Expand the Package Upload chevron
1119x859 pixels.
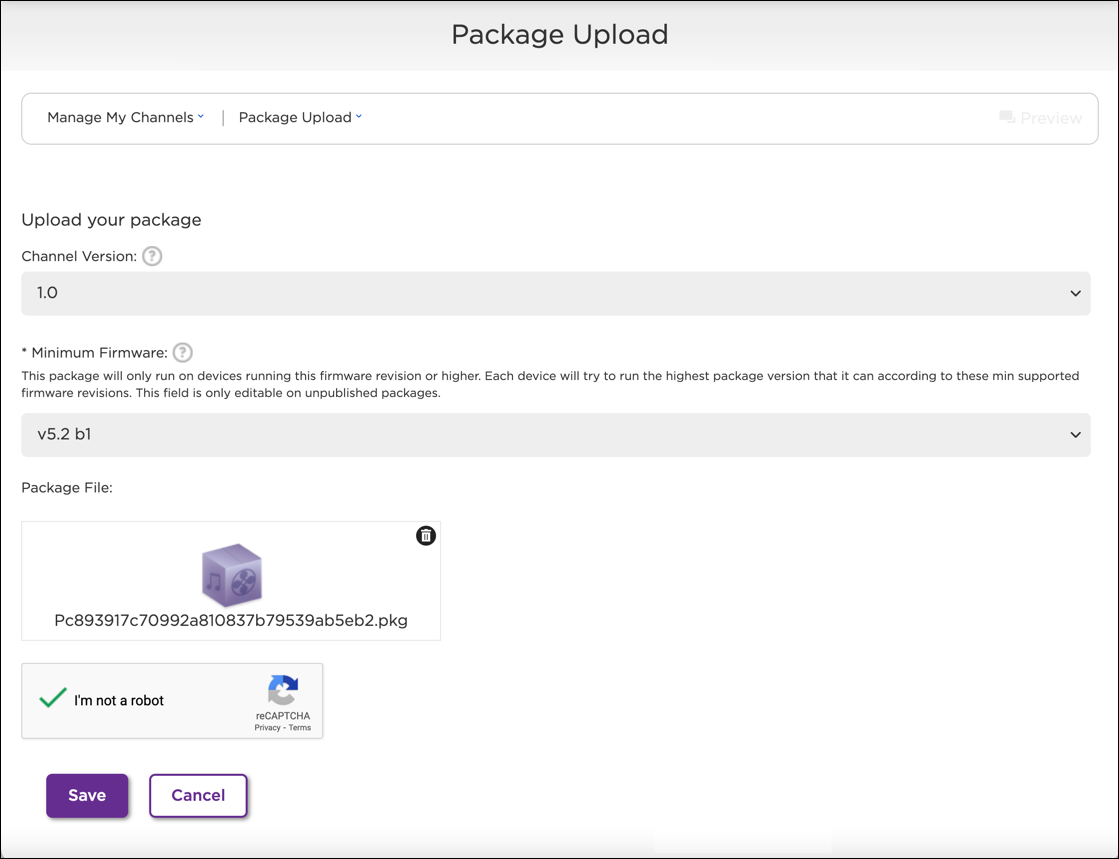(x=358, y=117)
